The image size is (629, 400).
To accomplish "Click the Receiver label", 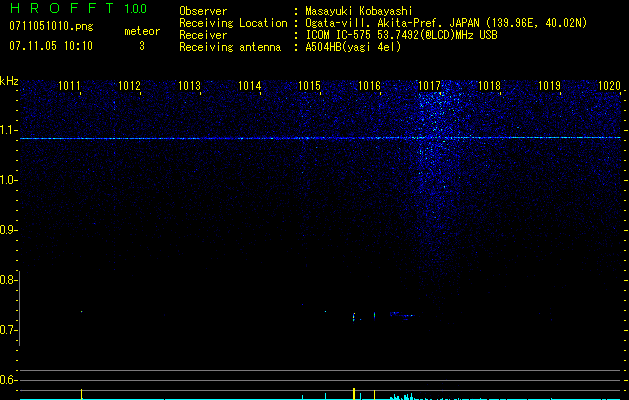I will 203,35.
